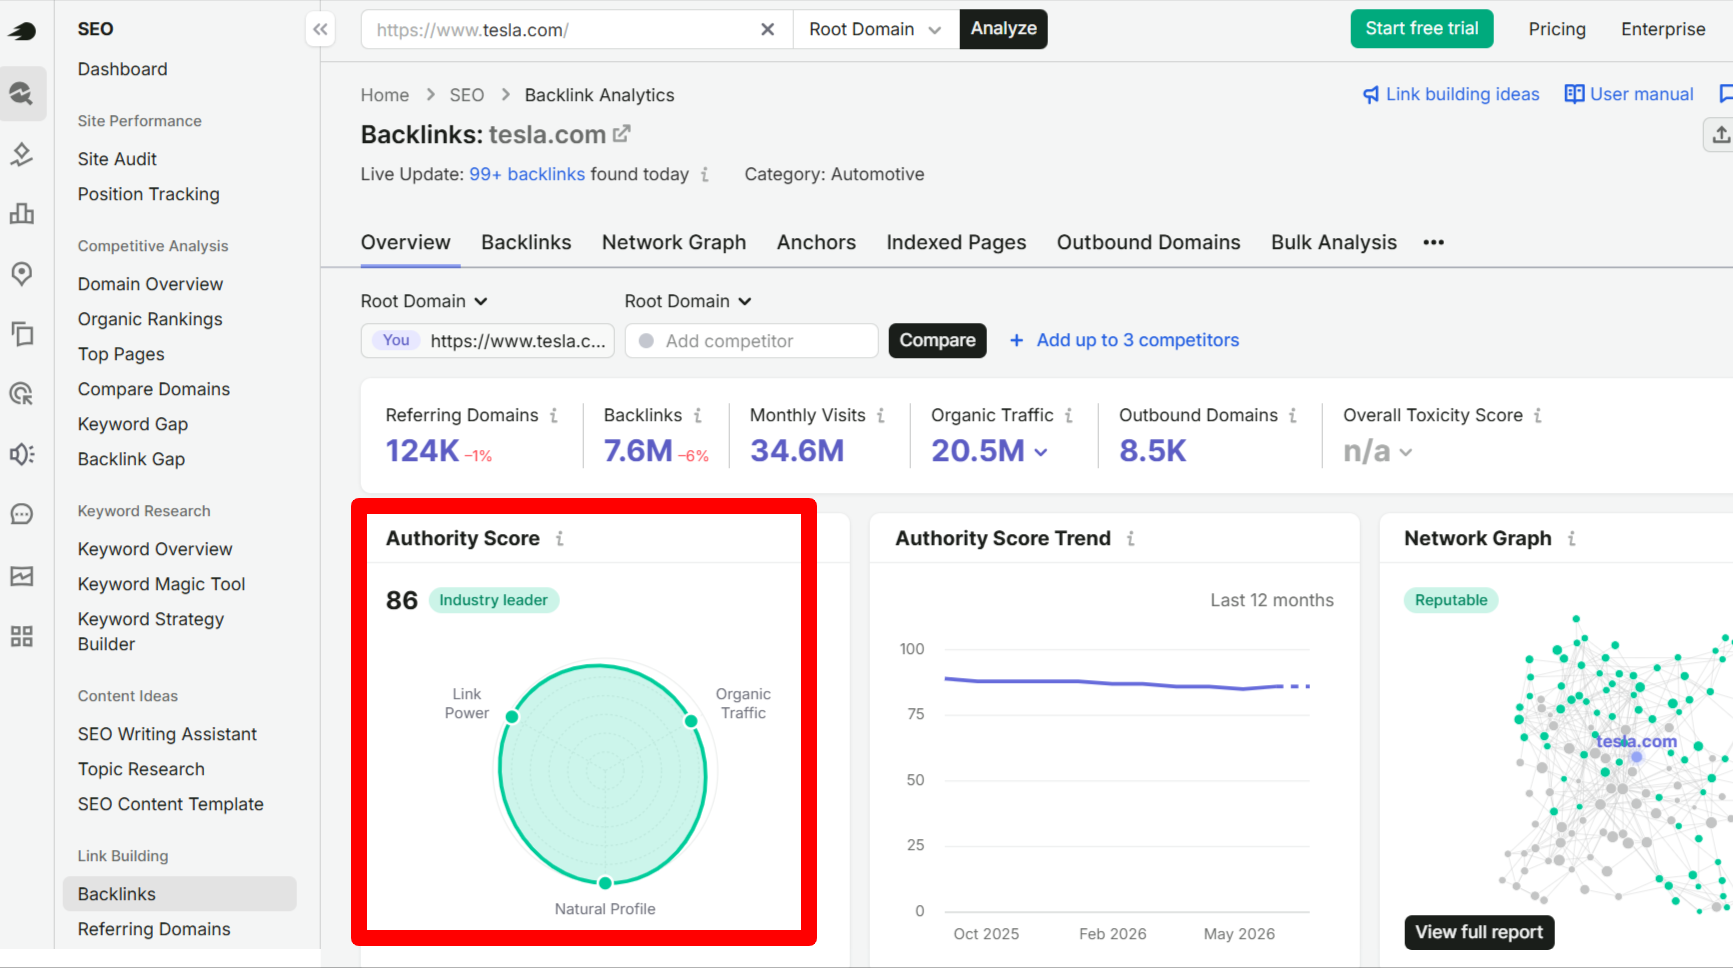This screenshot has height=968, width=1733.
Task: Click Referring Domains info icon
Action: coord(553,415)
